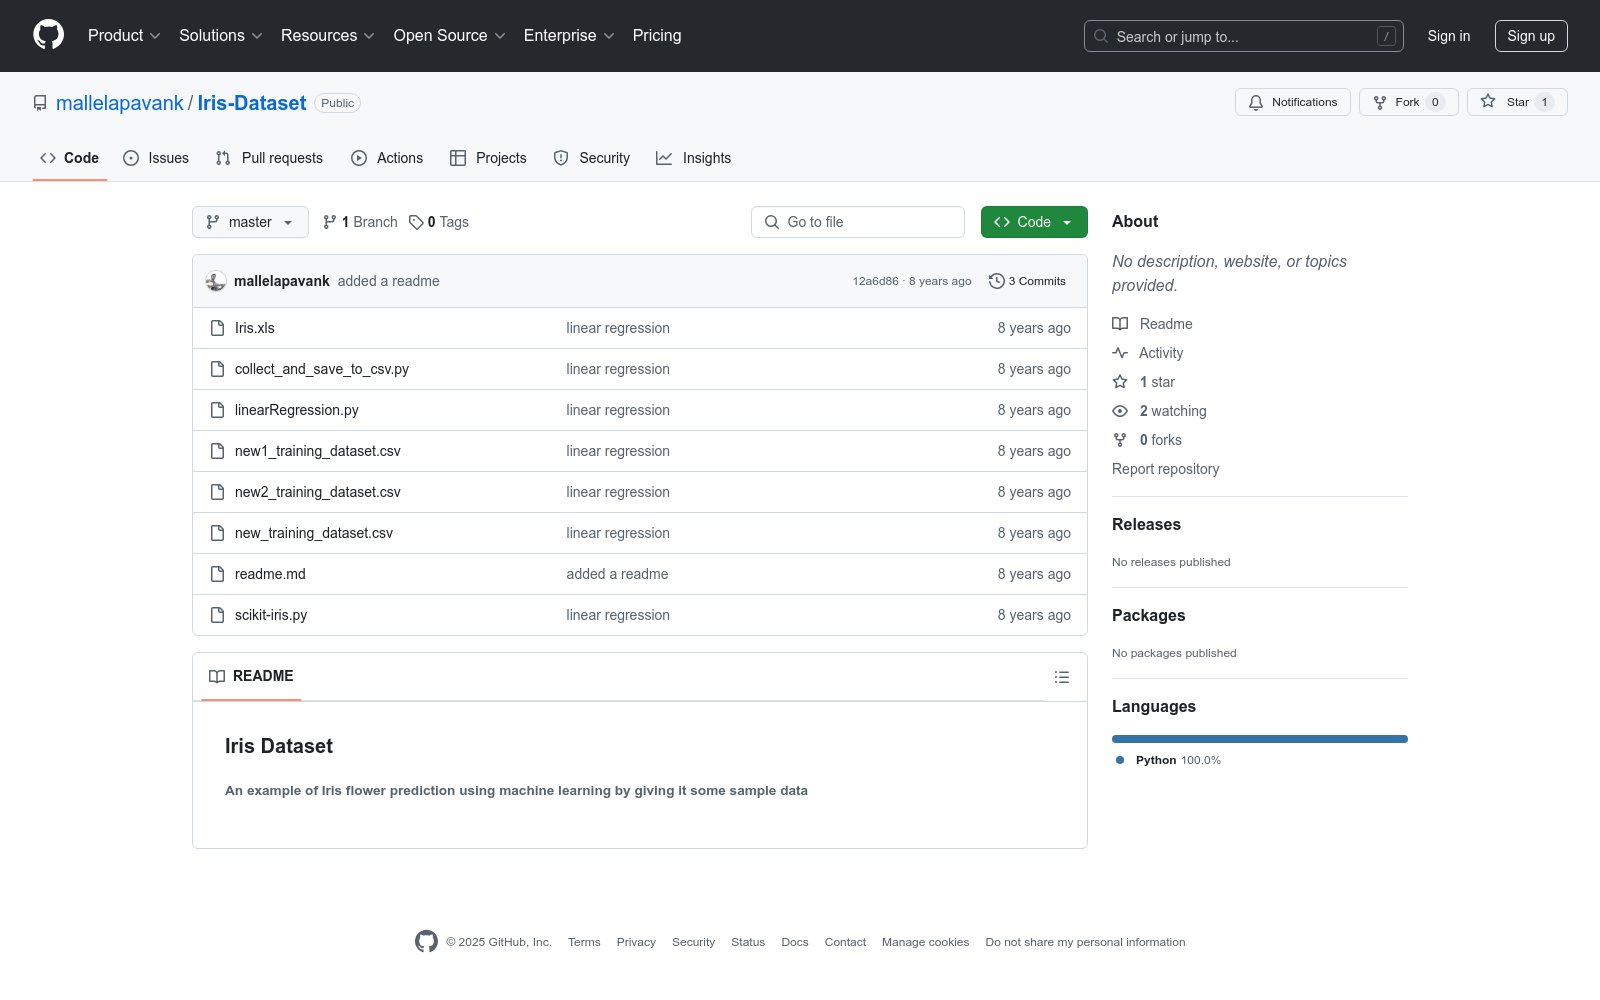Open the Enterprise dropdown
The image size is (1600, 1000).
(569, 36)
